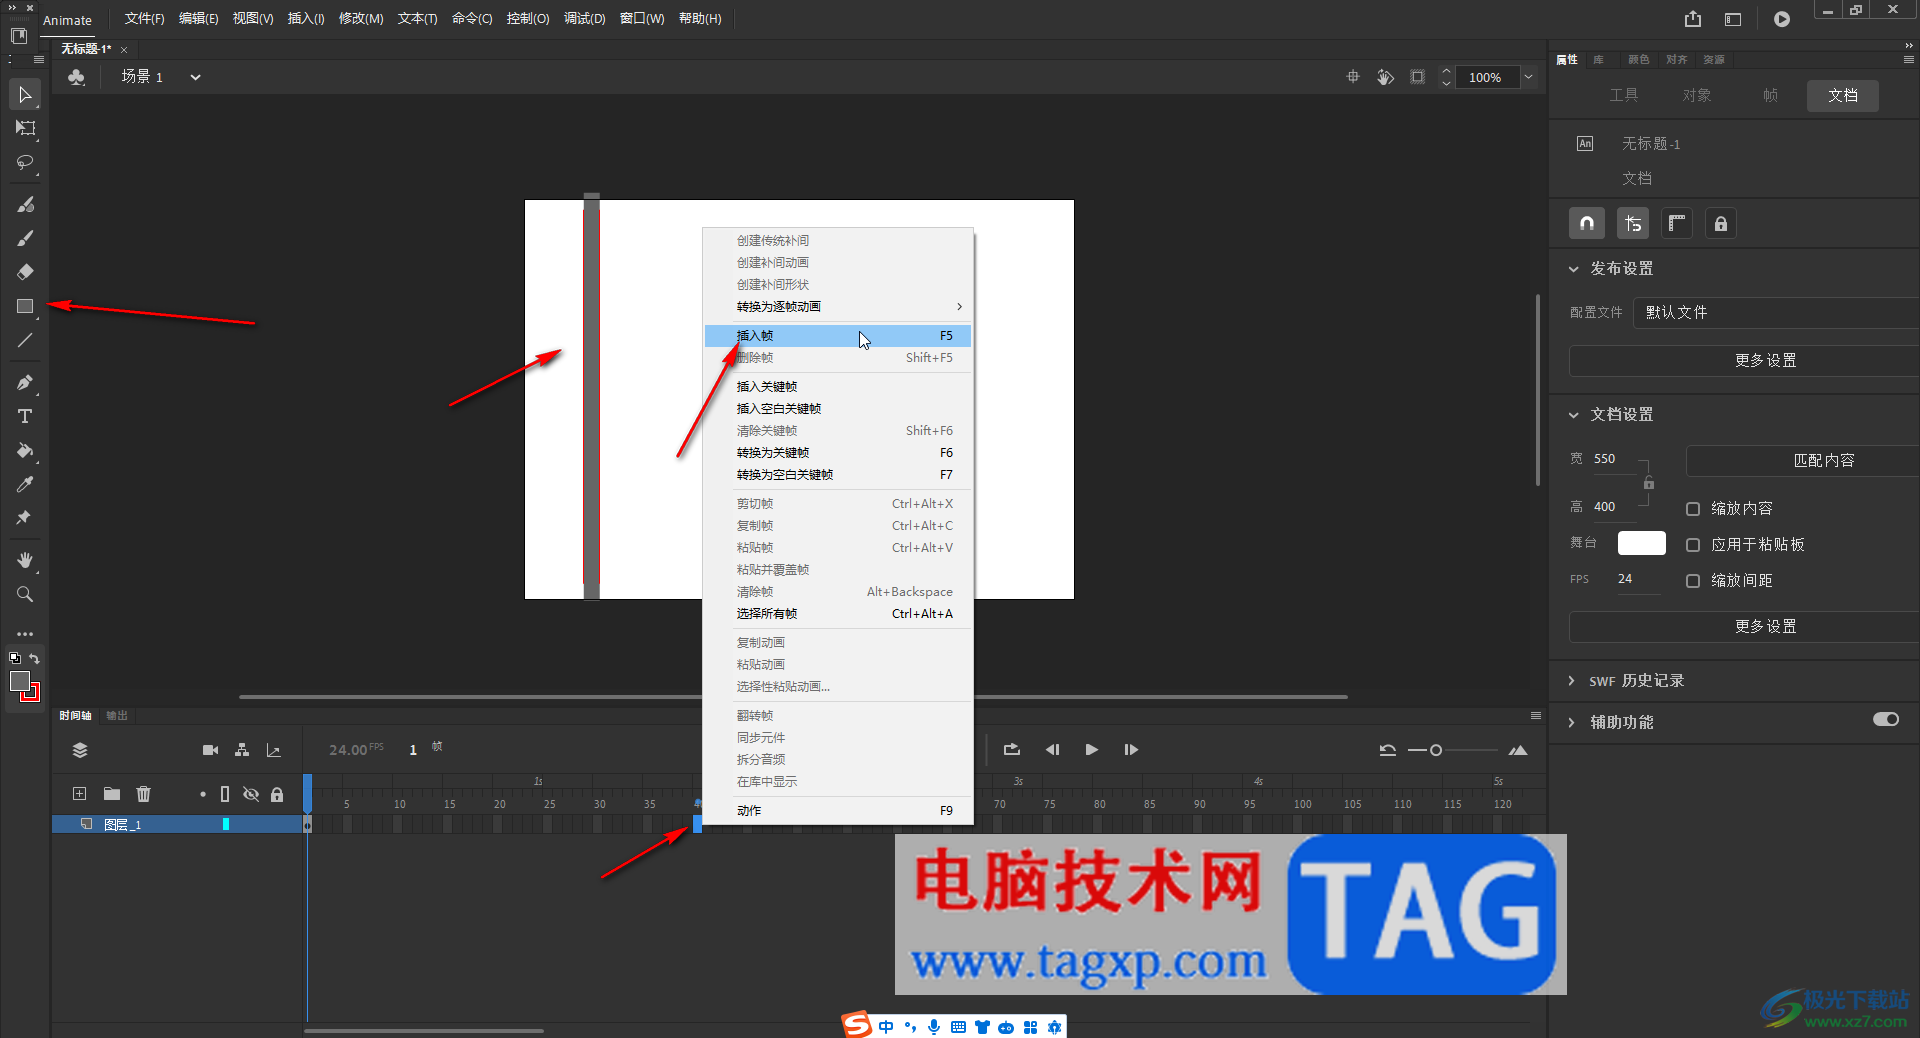Select the Lasso tool
Viewport: 1920px width, 1038px height.
[25, 162]
